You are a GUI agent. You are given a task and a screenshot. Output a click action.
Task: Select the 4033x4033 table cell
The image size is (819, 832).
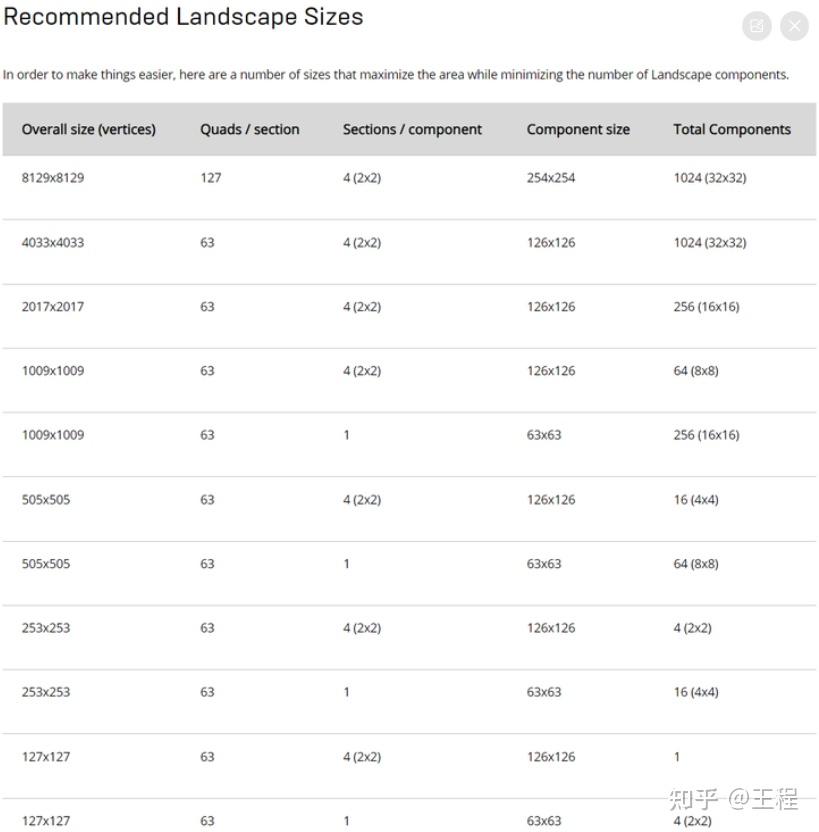(x=53, y=243)
